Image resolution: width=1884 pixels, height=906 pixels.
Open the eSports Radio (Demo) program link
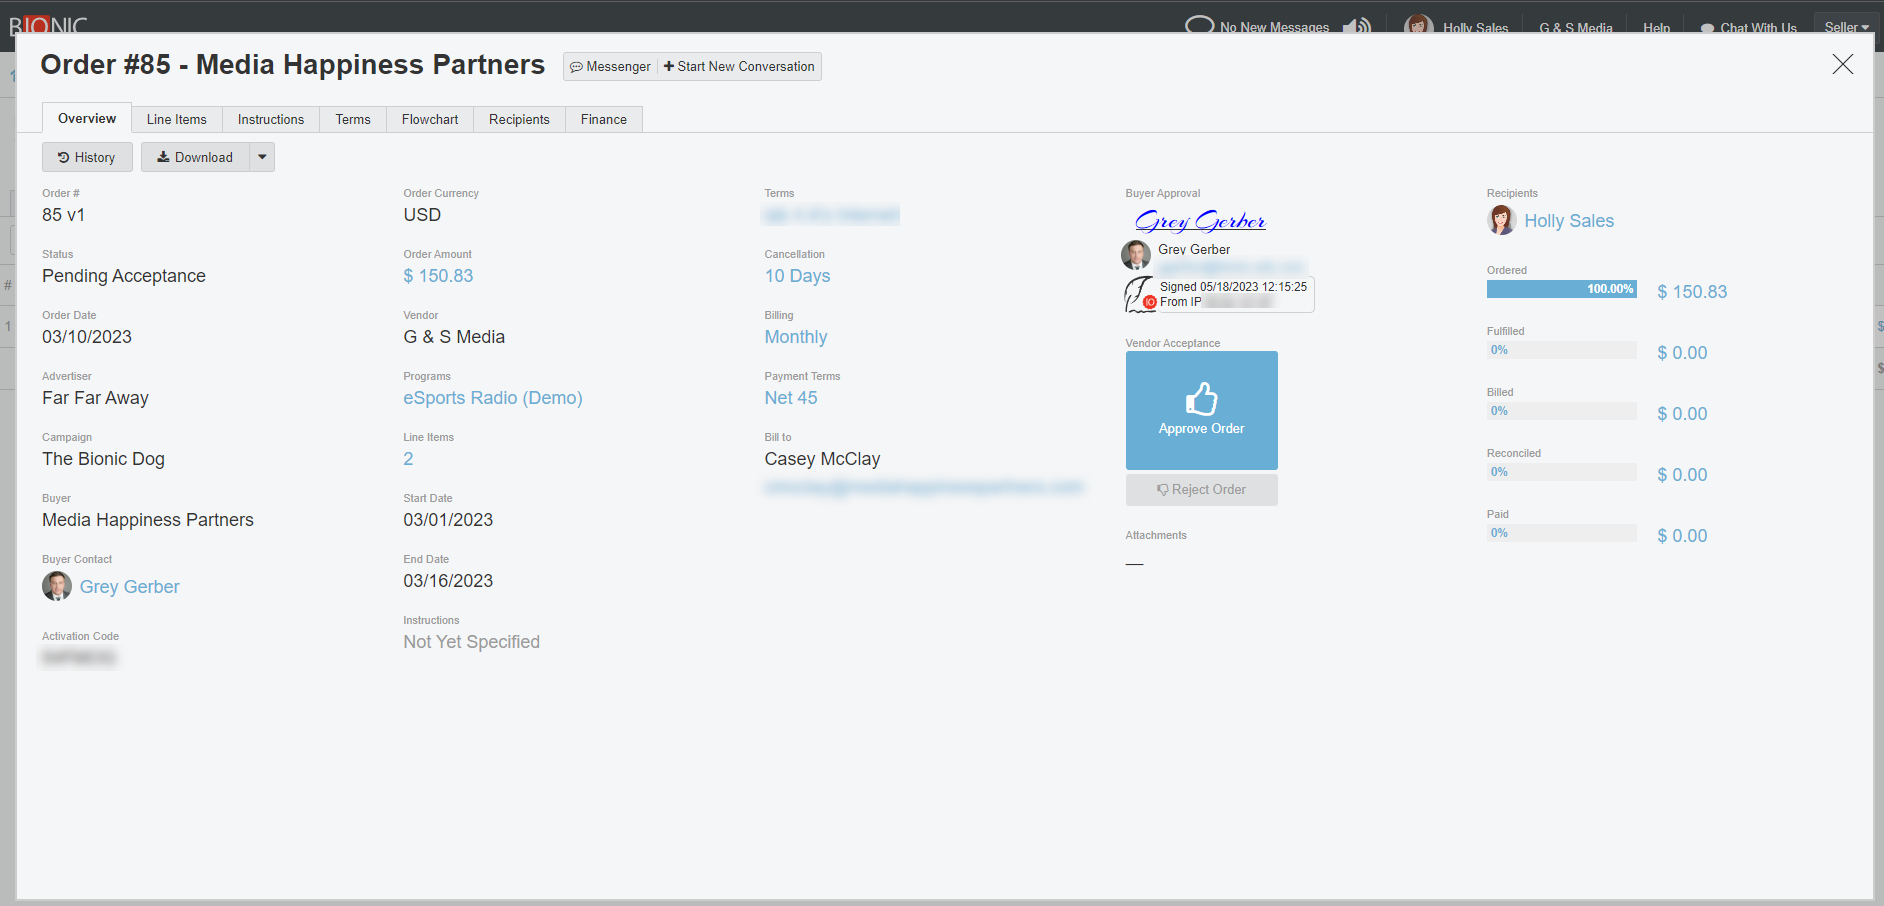click(x=492, y=398)
